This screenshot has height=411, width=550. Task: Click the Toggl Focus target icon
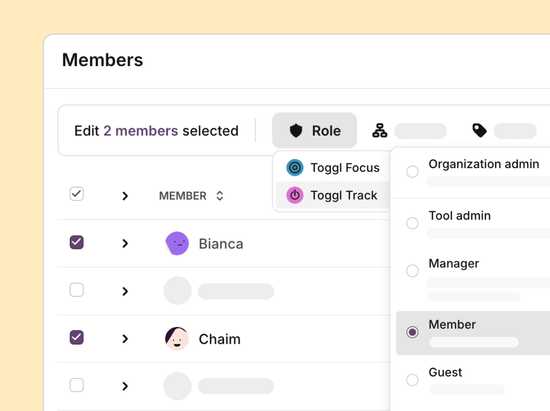tap(295, 168)
